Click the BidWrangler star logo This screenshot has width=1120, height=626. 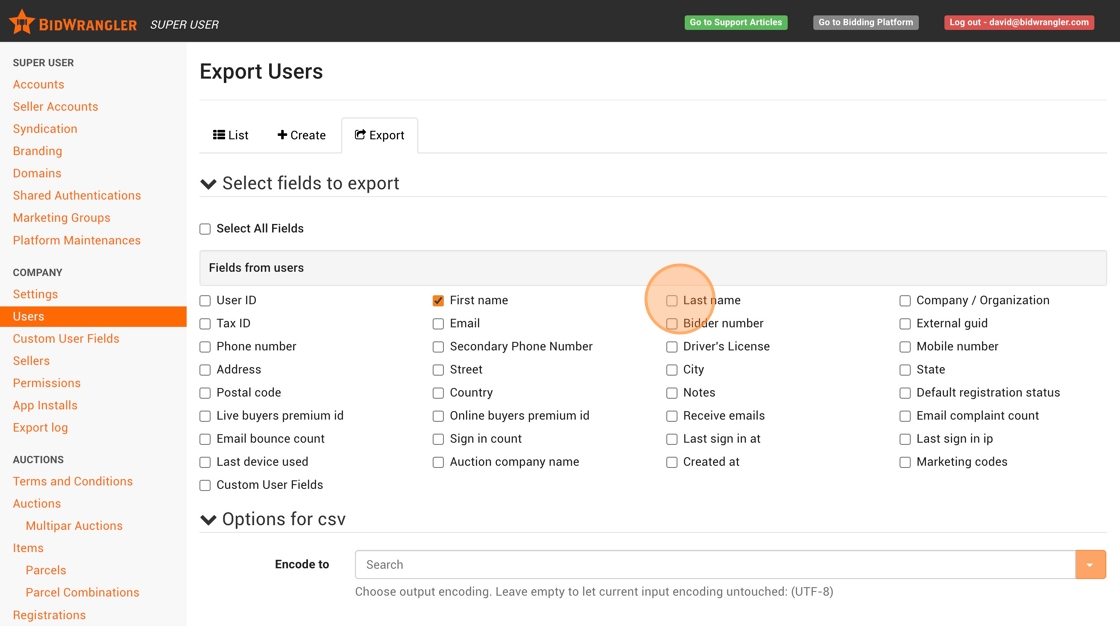22,22
